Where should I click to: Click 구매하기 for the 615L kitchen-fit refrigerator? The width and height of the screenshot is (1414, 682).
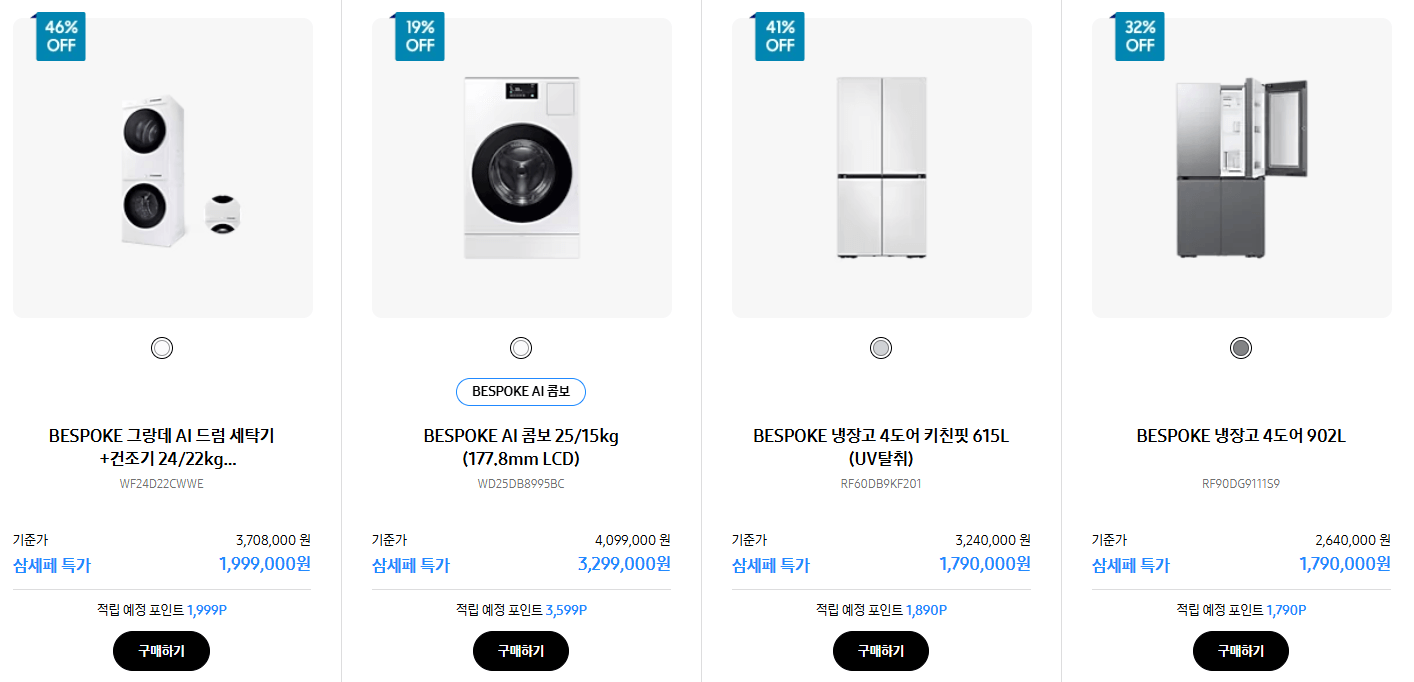point(880,650)
